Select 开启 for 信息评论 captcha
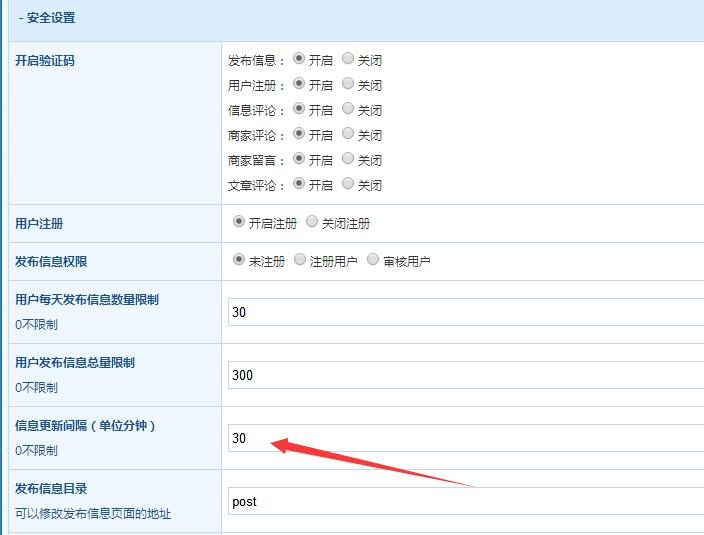 (x=299, y=109)
